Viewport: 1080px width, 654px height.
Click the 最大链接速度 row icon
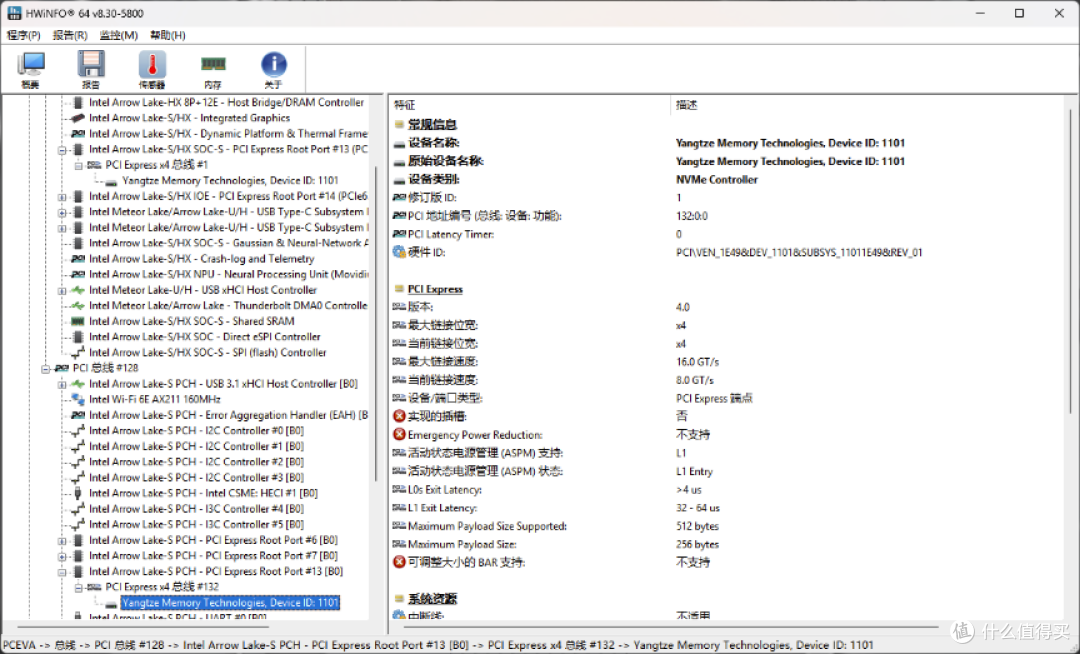pos(399,361)
